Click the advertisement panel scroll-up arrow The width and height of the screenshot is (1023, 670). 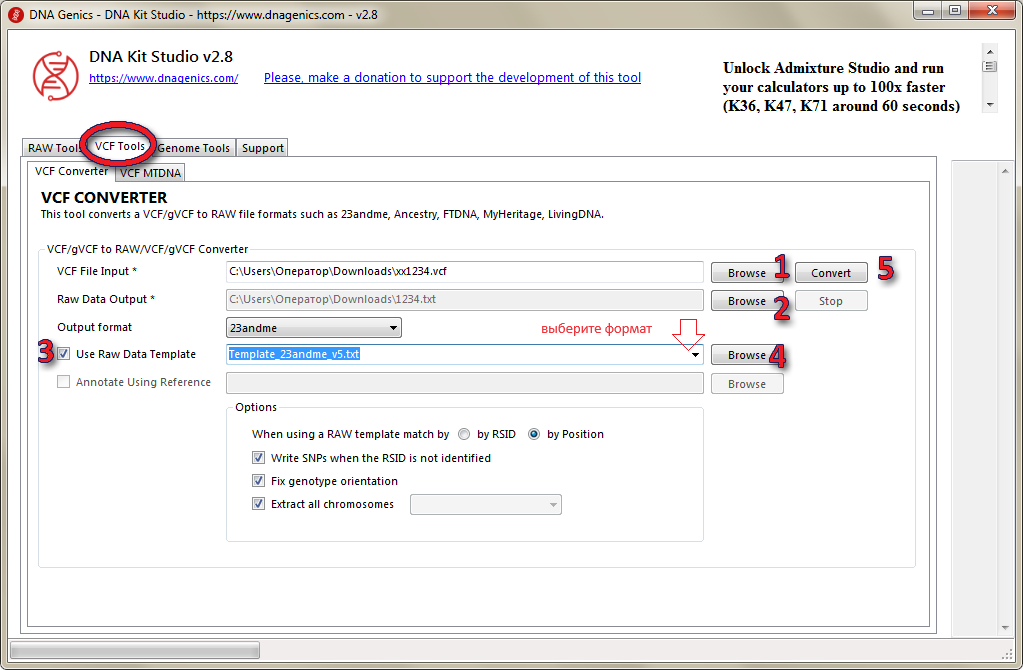(990, 52)
